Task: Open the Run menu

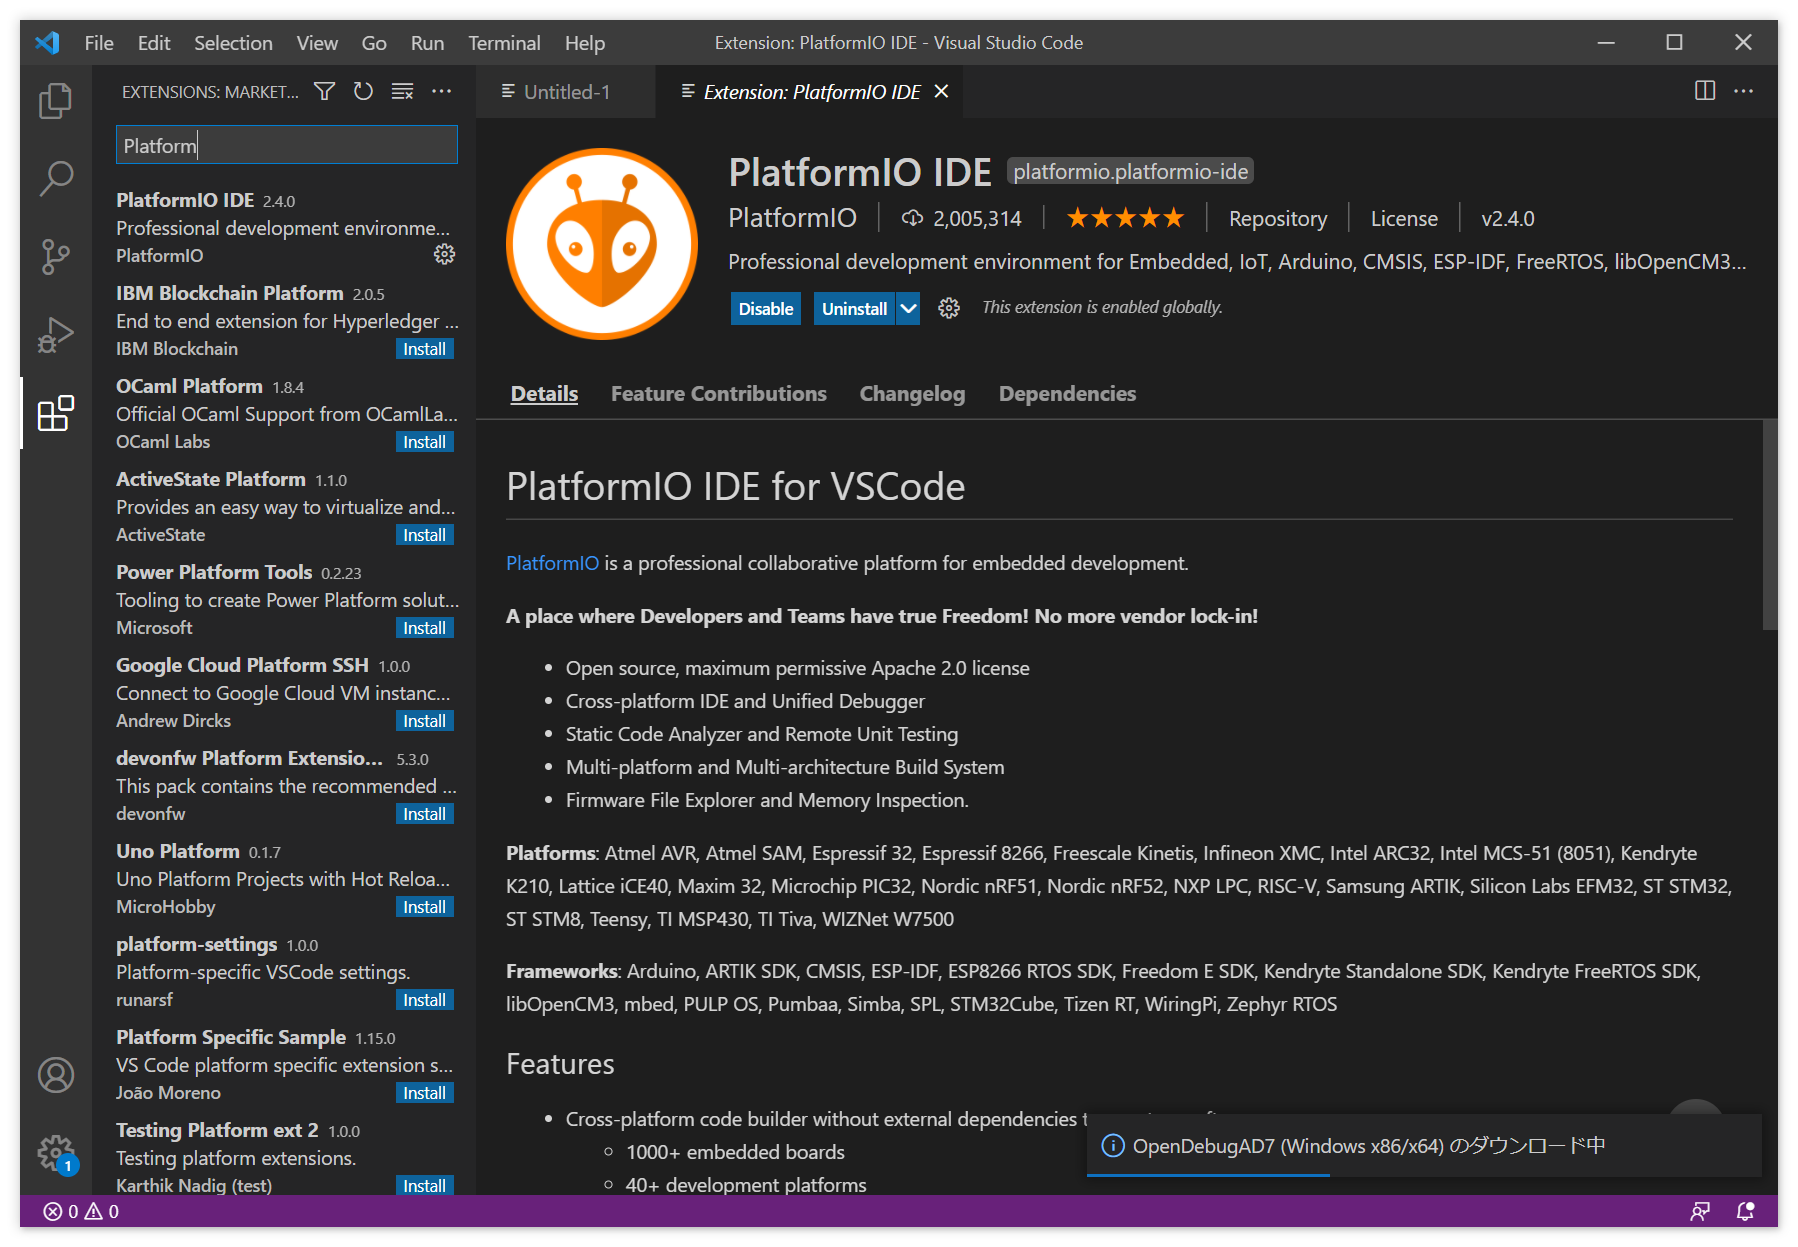Action: pyautogui.click(x=427, y=43)
